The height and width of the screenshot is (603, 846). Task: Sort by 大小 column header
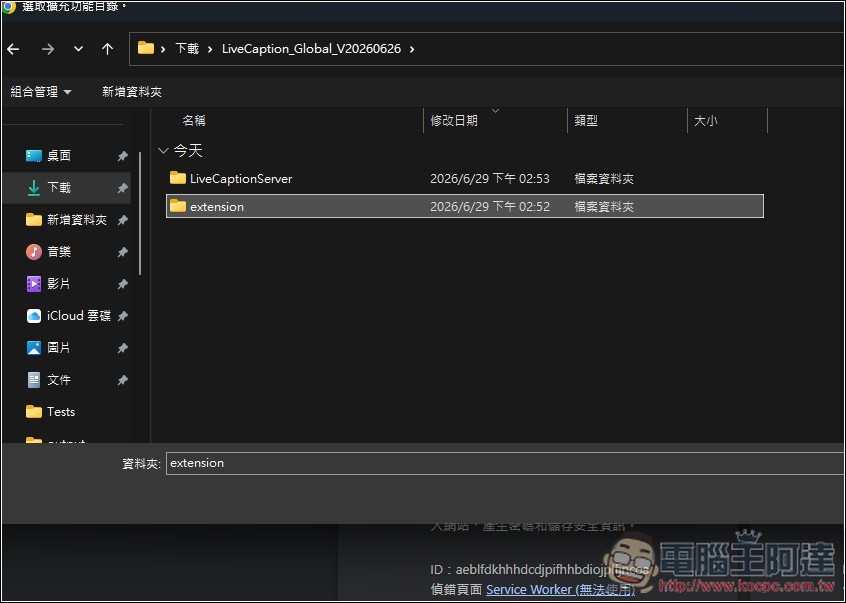pyautogui.click(x=706, y=120)
